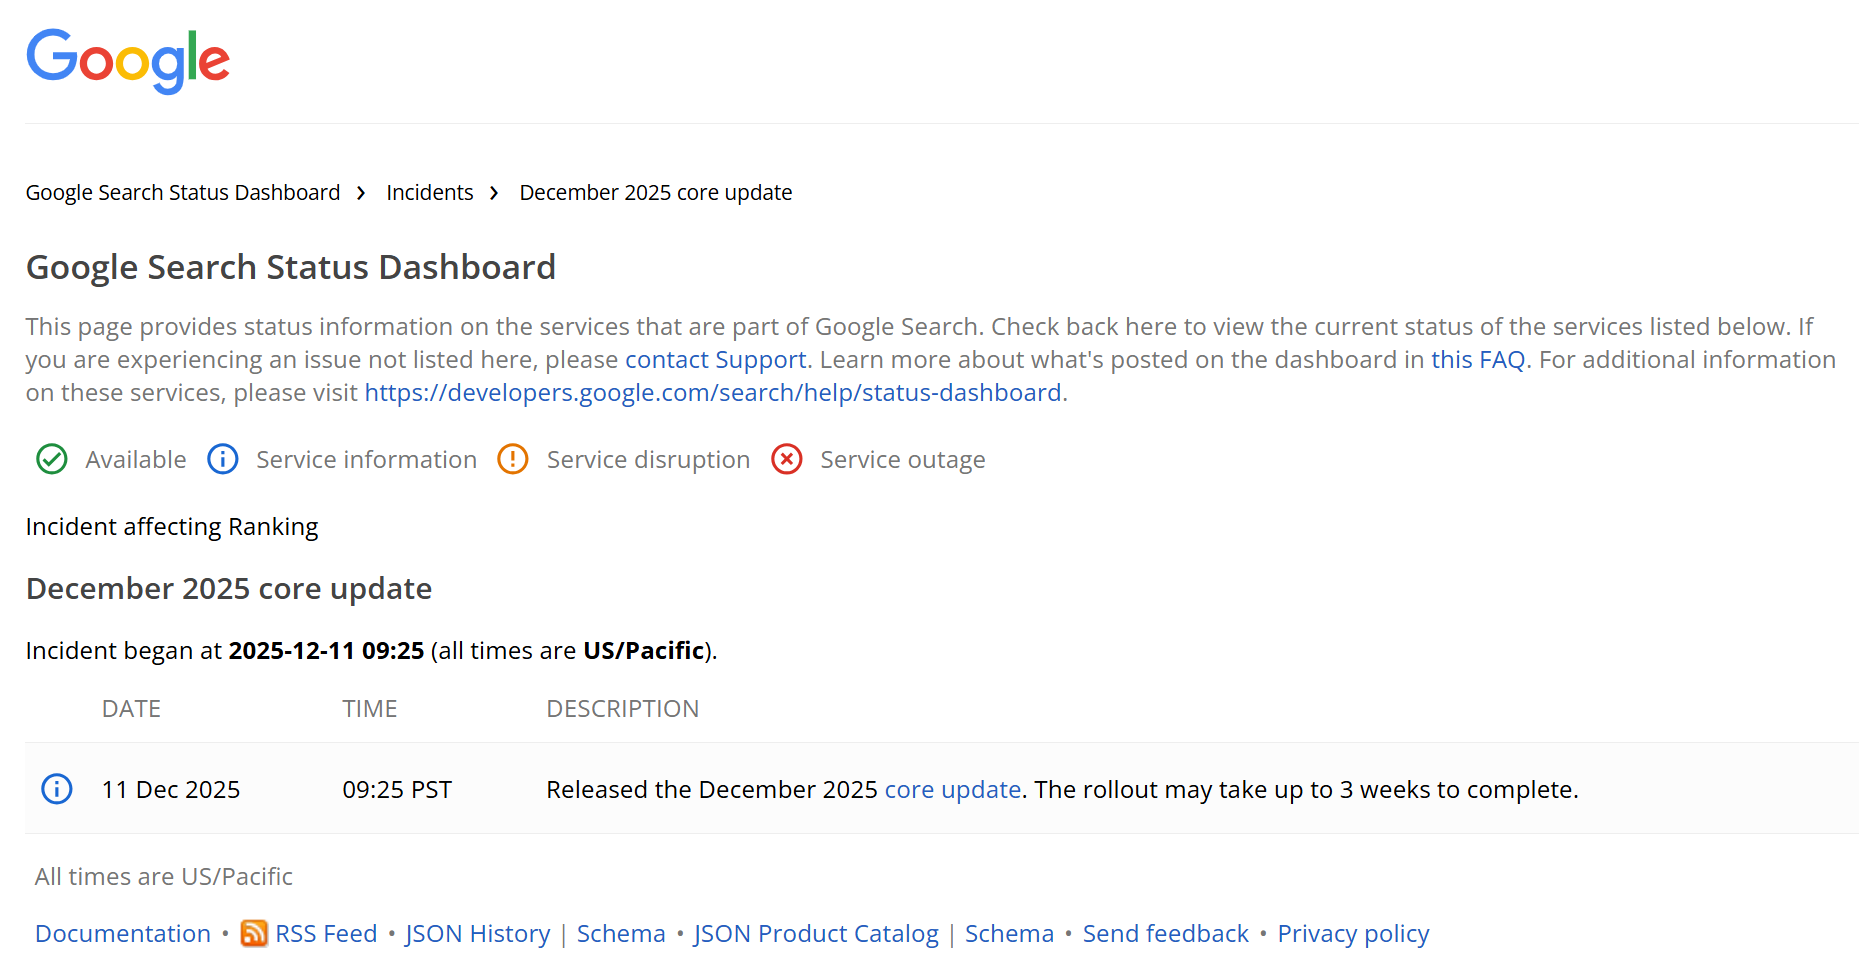Click the Google logo
Screen dimensions: 1868x966
[127, 60]
